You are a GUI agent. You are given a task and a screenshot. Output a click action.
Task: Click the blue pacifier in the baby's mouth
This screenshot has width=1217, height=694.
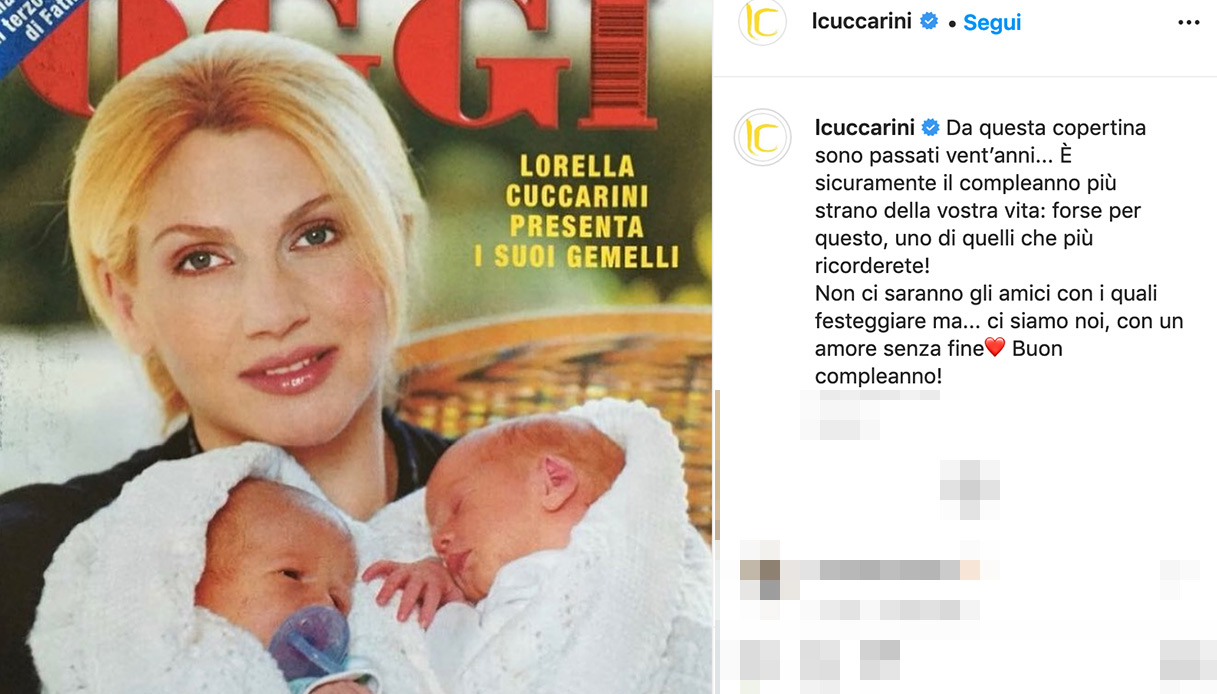[310, 644]
